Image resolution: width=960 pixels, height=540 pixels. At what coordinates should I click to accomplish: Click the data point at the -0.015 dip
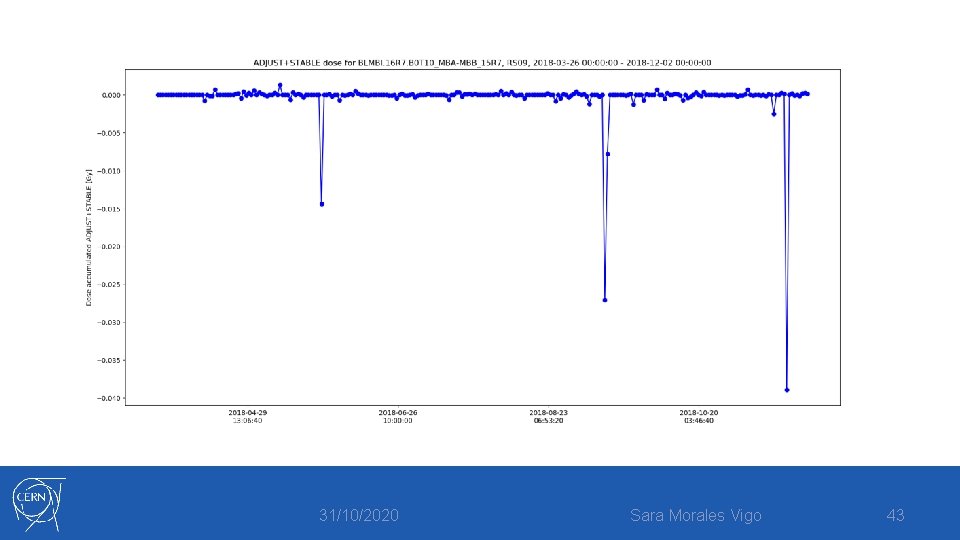click(x=322, y=204)
